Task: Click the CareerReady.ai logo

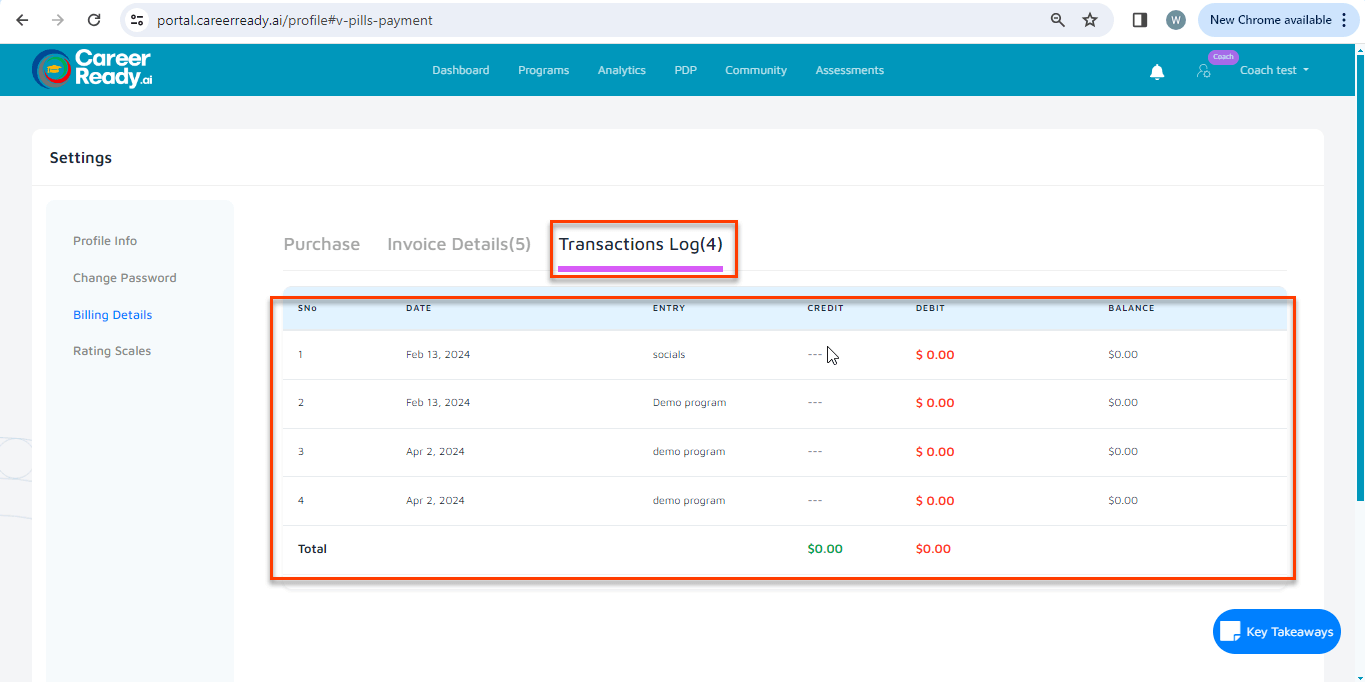Action: click(x=92, y=69)
